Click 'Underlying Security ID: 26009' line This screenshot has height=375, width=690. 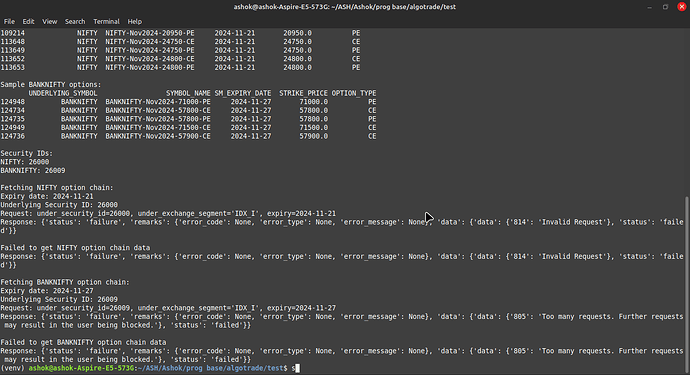(x=59, y=299)
